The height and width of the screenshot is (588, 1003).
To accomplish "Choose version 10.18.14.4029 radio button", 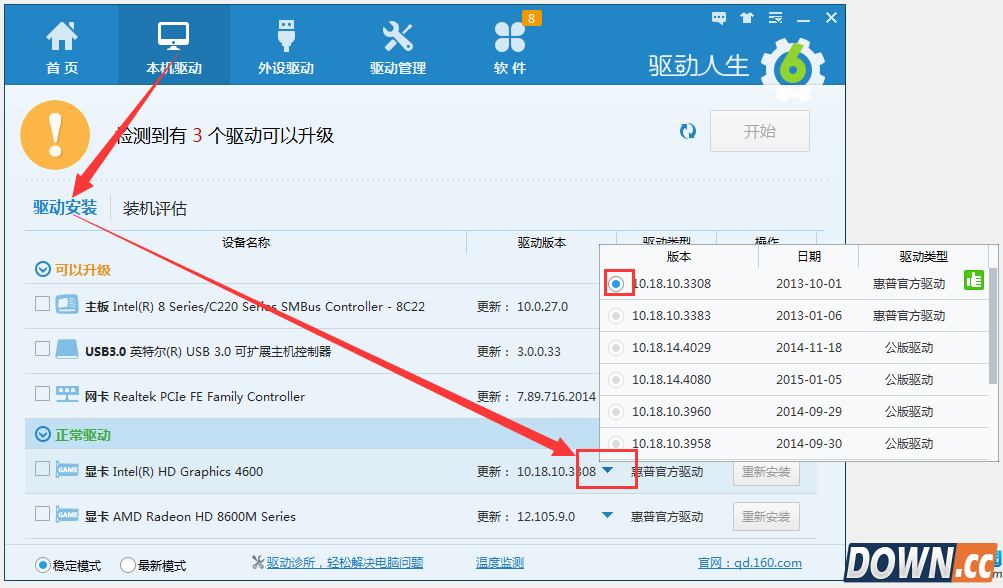I will (616, 348).
